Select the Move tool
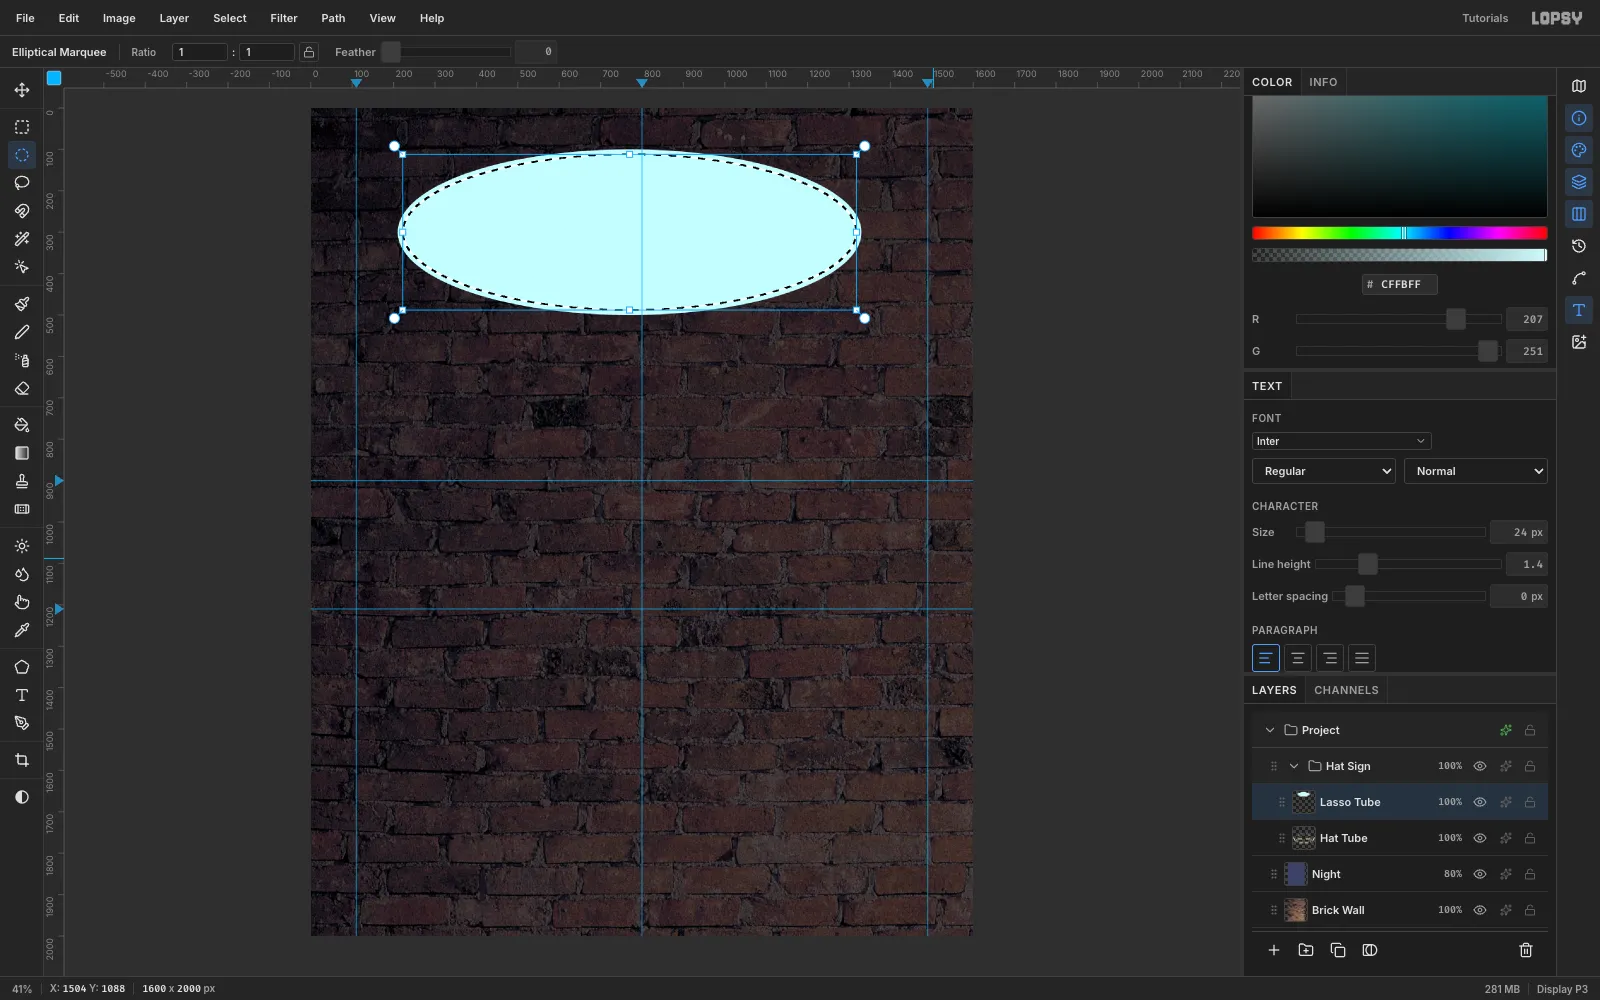This screenshot has height=1000, width=1600. tap(22, 90)
